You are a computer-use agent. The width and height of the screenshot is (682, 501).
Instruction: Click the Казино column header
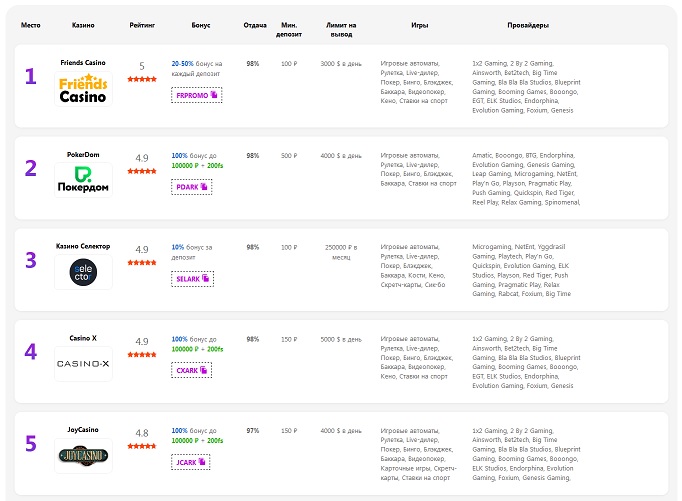(83, 25)
